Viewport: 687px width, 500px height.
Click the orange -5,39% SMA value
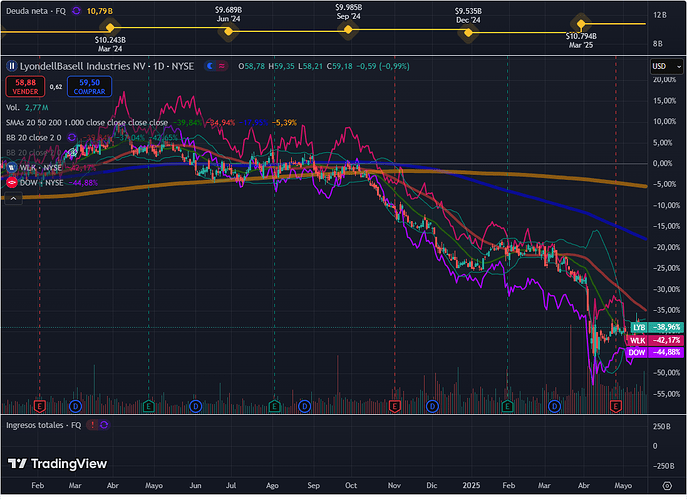coord(284,123)
